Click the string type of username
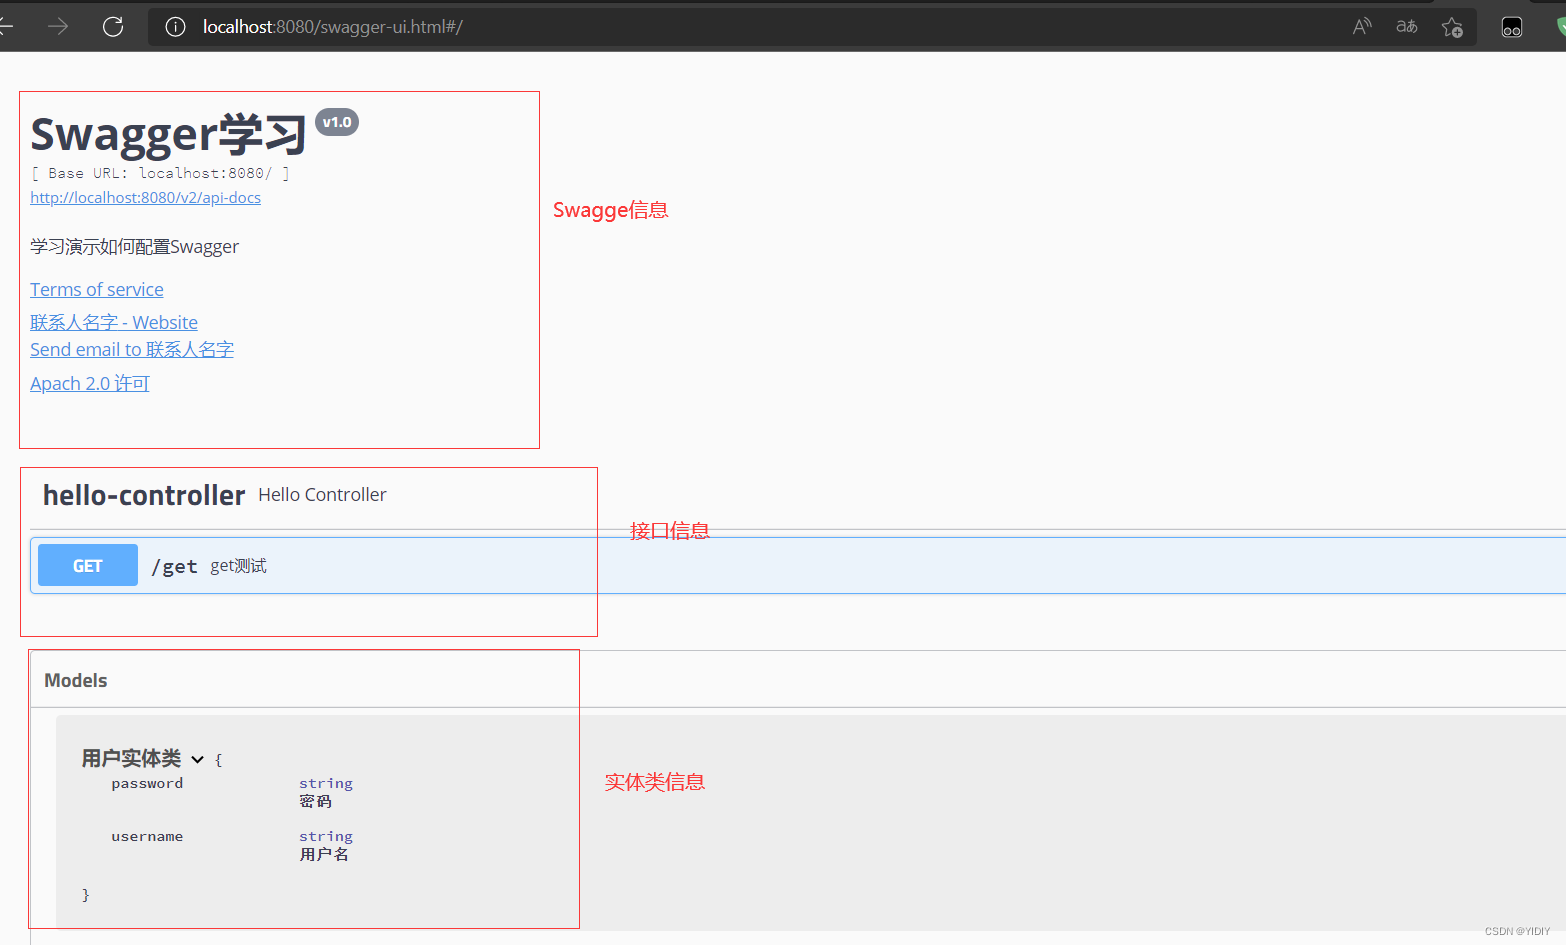Image resolution: width=1566 pixels, height=945 pixels. tap(326, 836)
